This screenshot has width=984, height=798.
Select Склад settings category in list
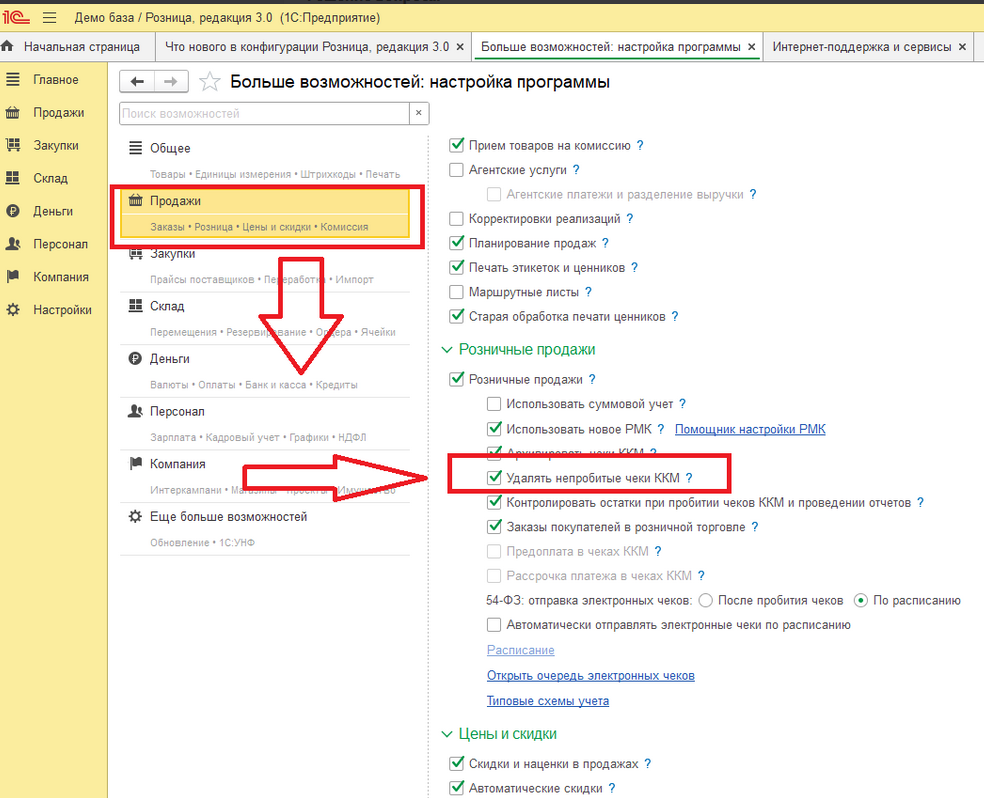pos(265,318)
